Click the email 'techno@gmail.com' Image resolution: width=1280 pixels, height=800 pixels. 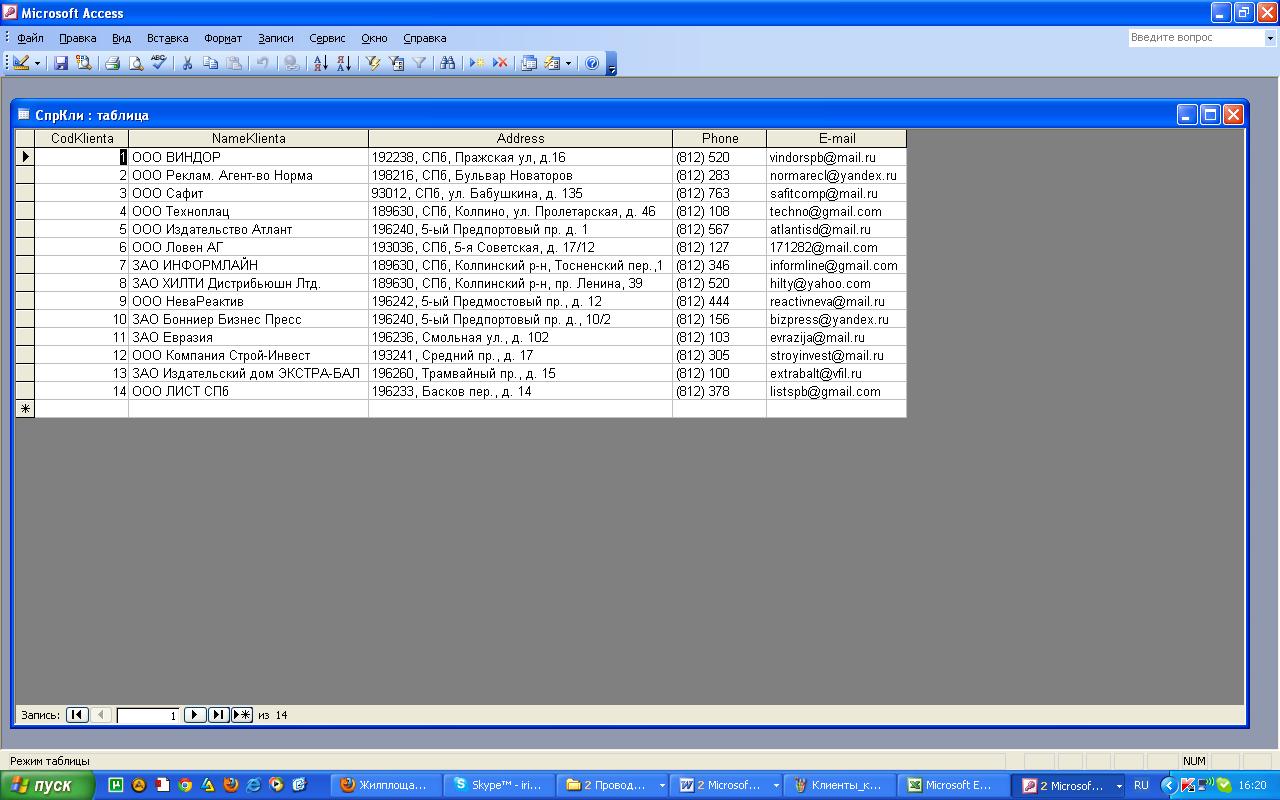826,211
